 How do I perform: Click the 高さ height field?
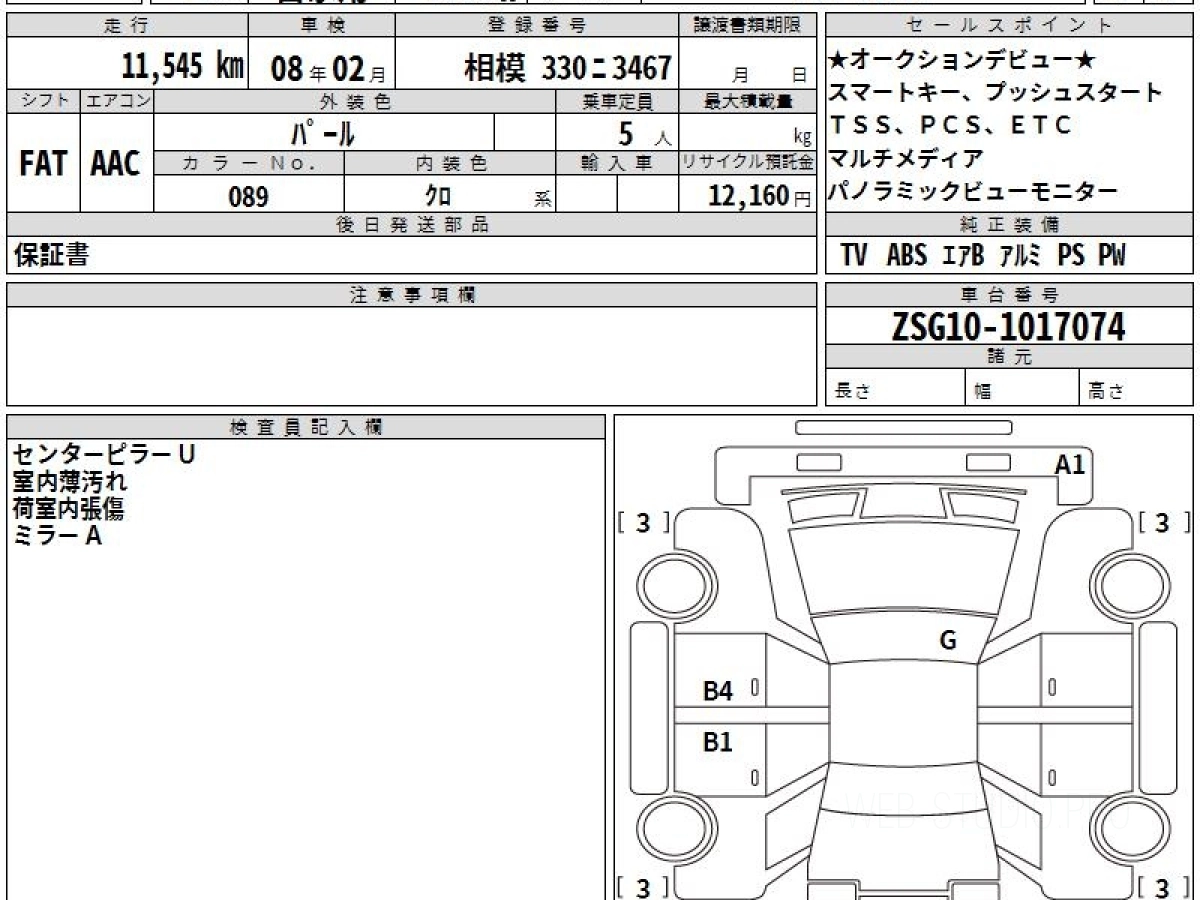(1137, 389)
